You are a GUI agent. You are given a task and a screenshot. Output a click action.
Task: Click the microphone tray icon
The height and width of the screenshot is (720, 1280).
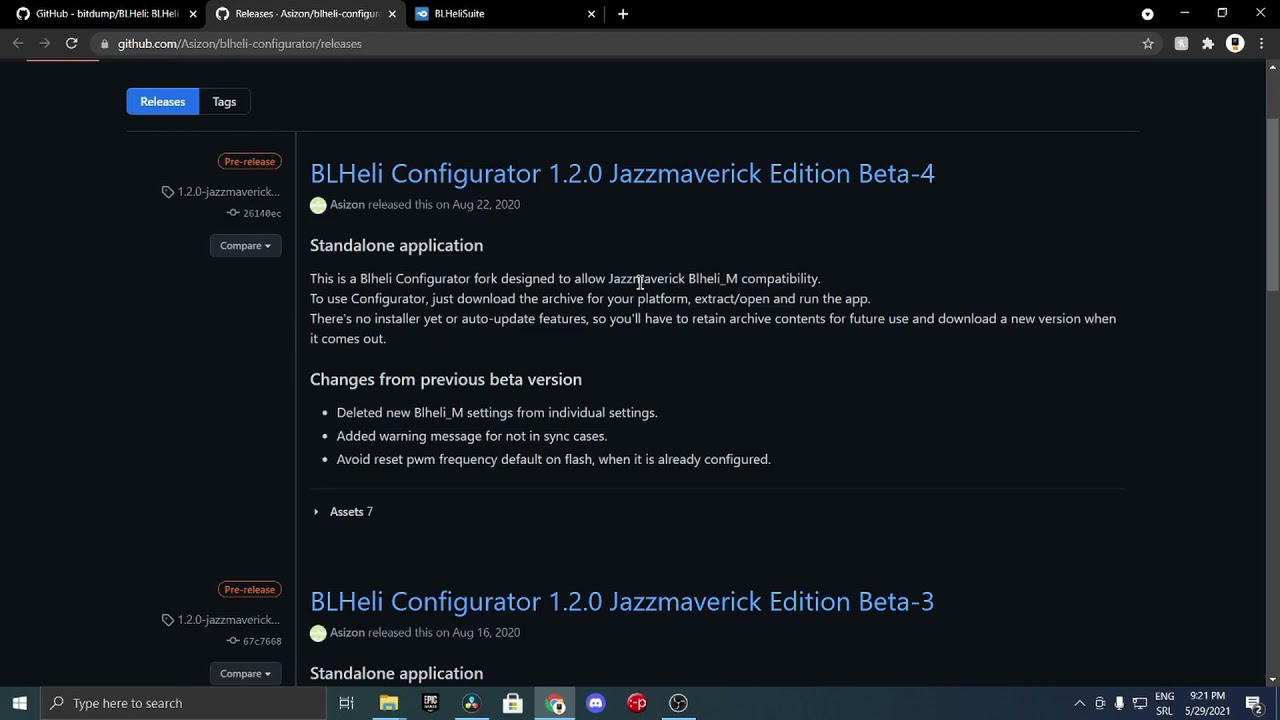point(1119,703)
